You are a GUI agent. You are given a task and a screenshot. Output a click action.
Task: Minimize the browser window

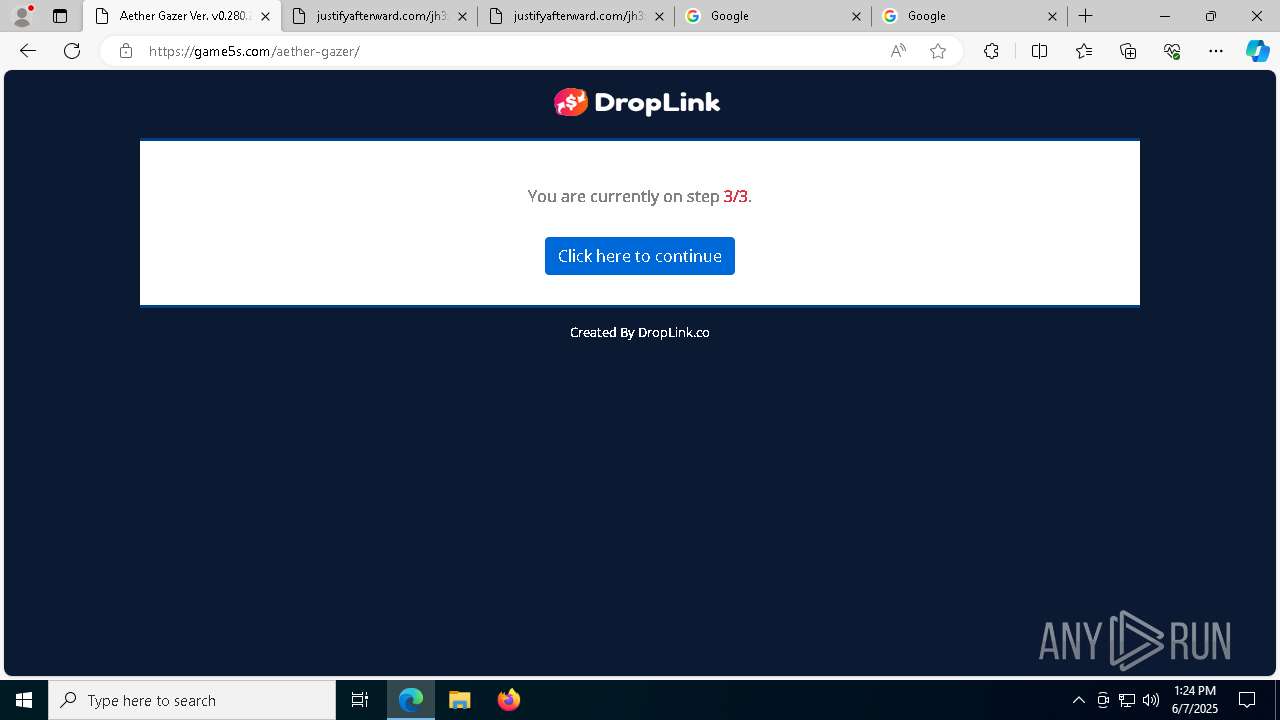pyautogui.click(x=1165, y=16)
